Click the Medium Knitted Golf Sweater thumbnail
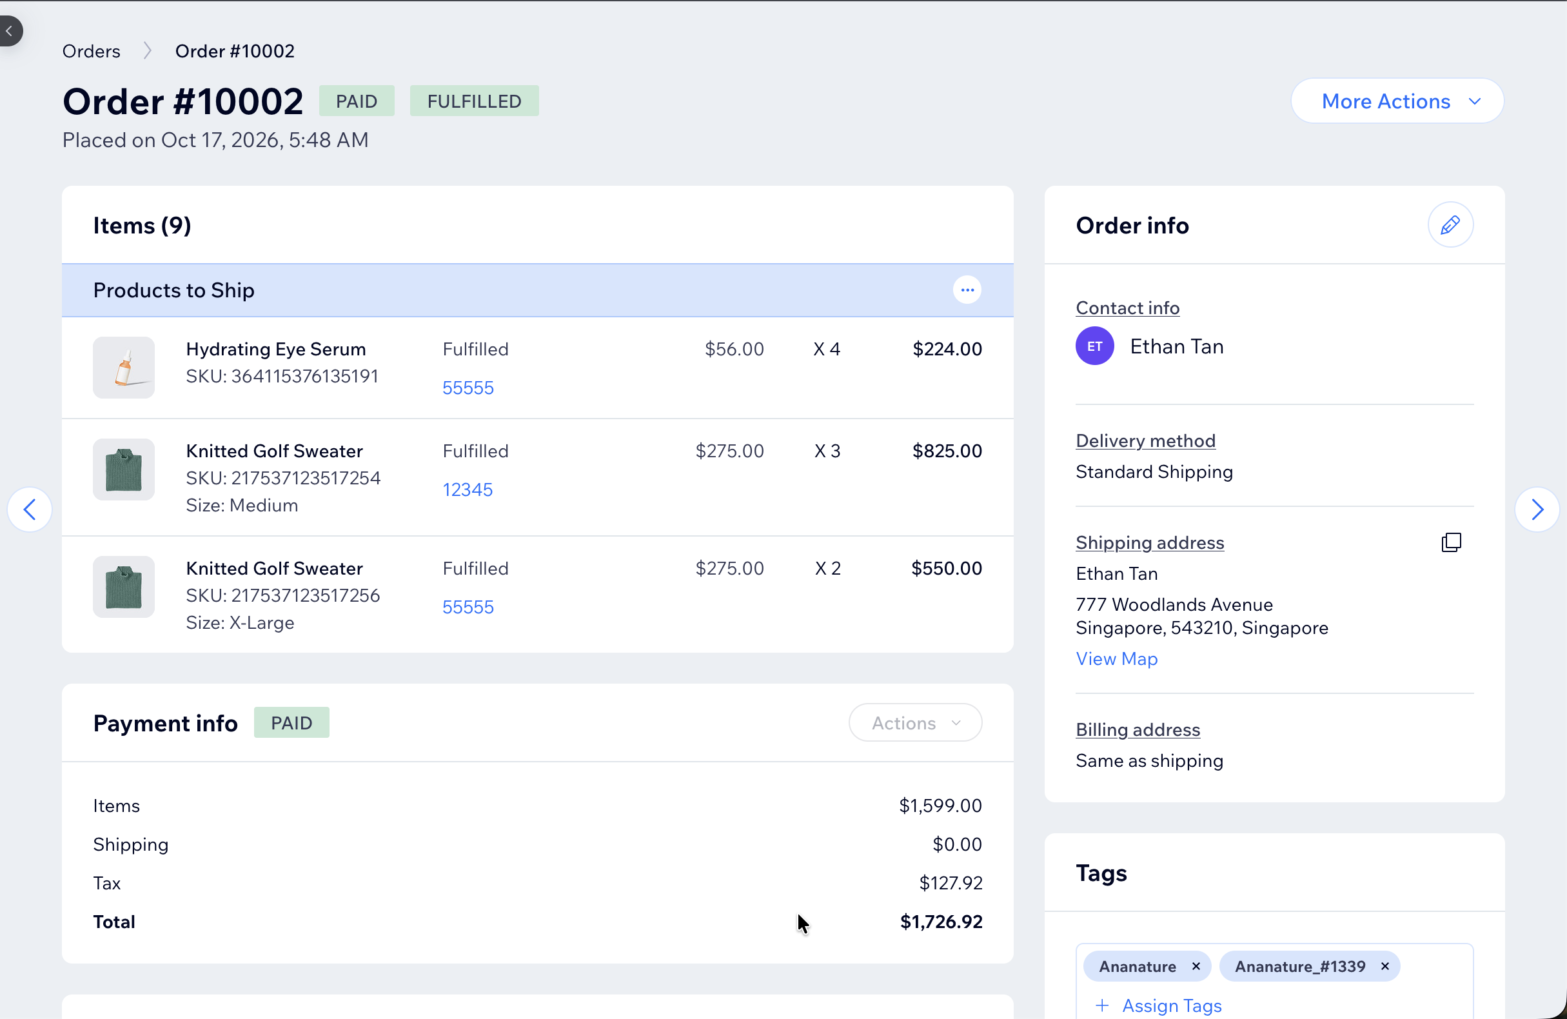 (x=124, y=469)
